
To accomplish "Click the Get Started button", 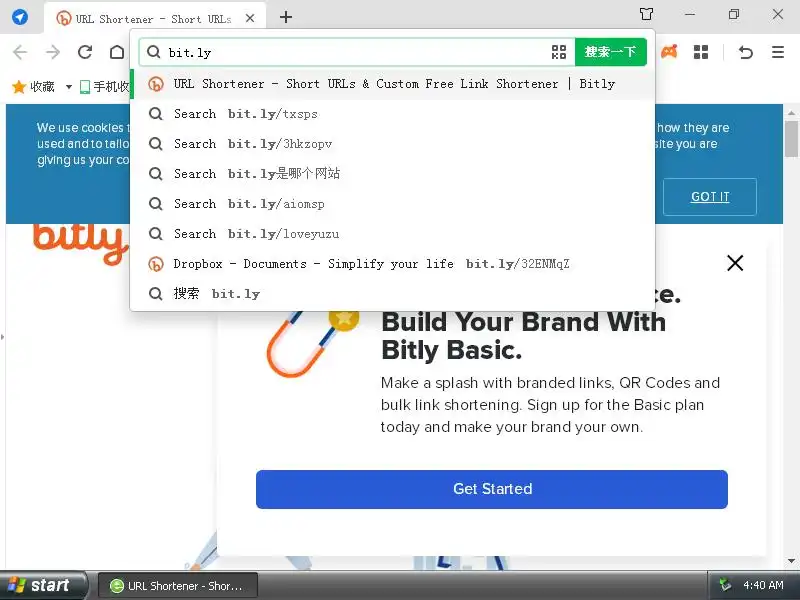I will coord(492,489).
